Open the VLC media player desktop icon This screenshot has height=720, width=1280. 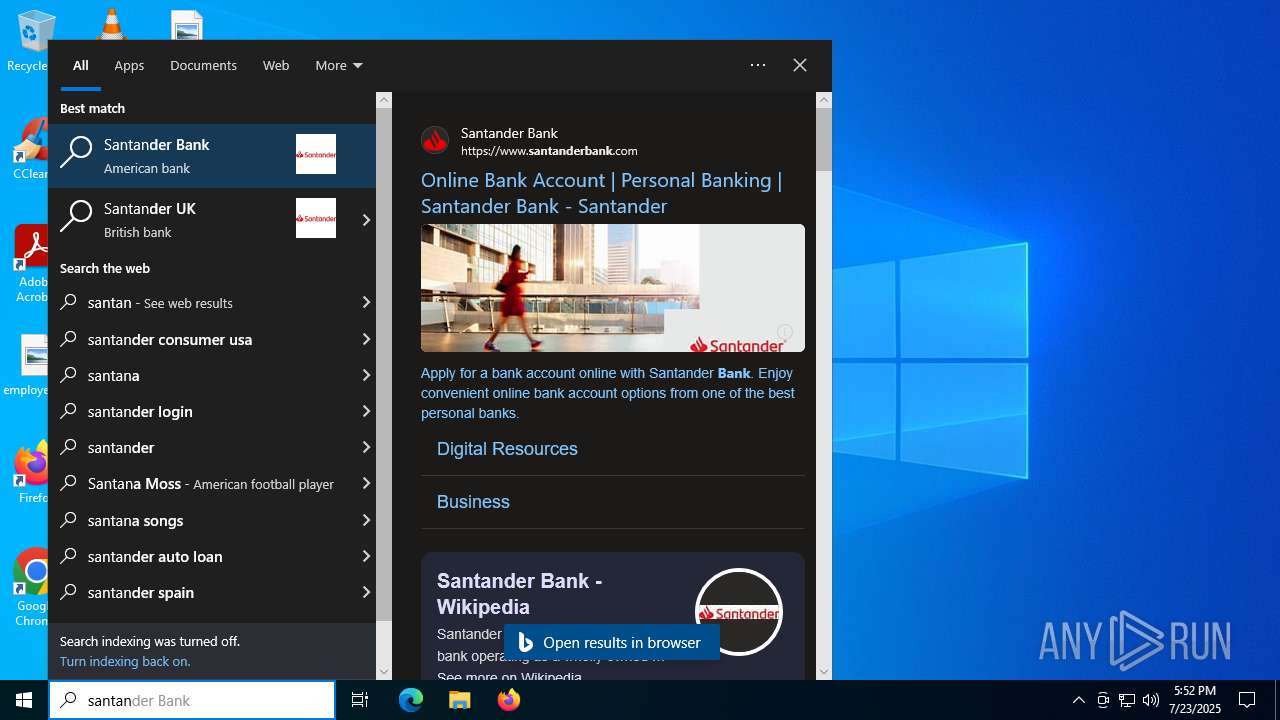pos(111,22)
